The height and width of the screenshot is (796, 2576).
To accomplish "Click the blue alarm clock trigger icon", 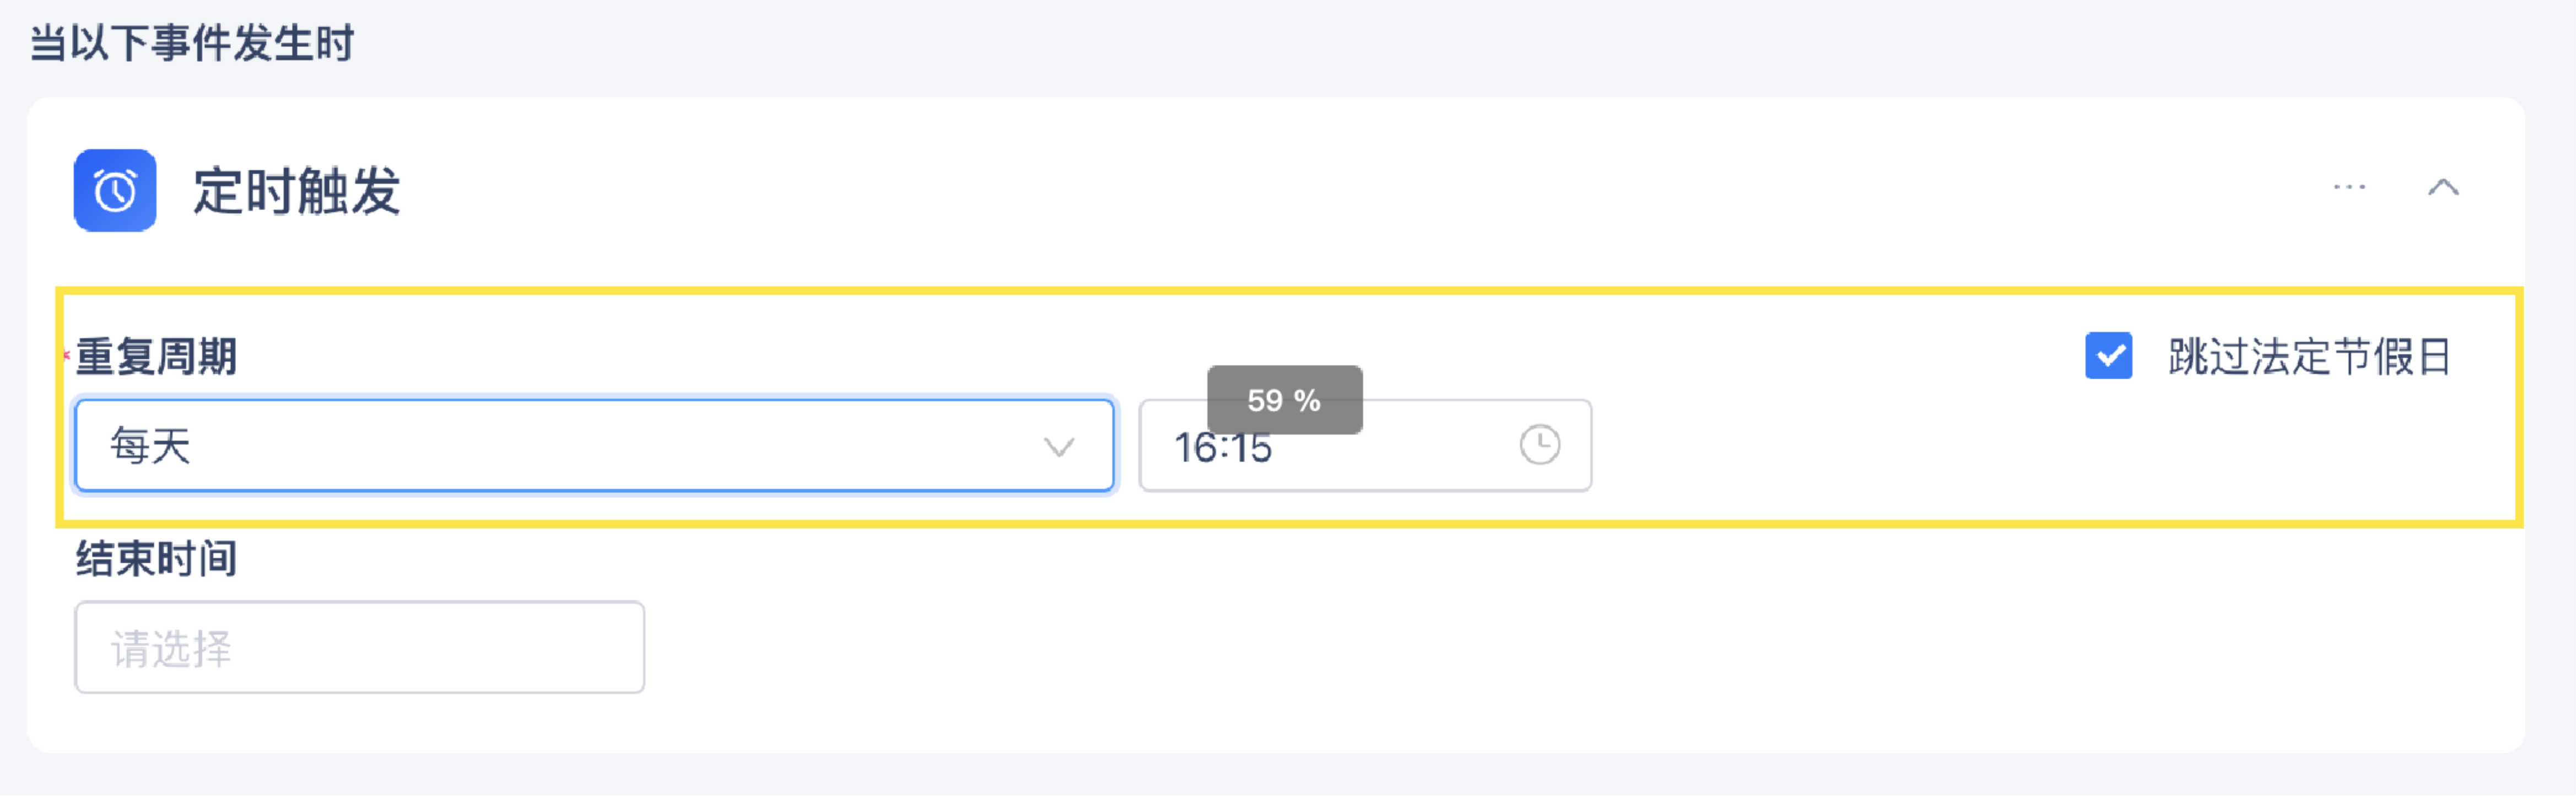I will point(115,190).
